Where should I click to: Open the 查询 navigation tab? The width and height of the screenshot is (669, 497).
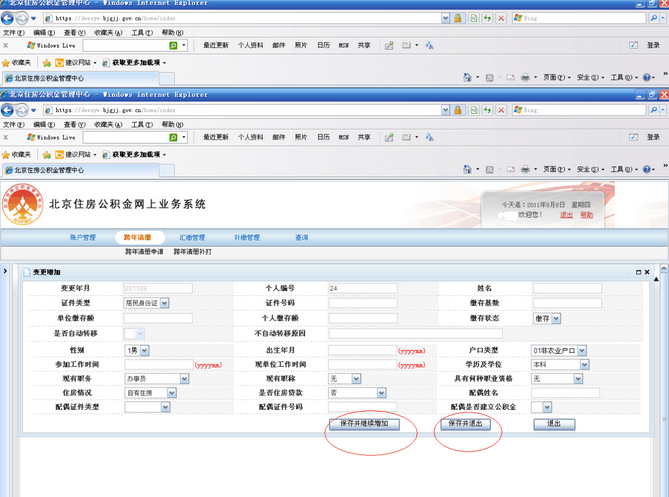click(302, 238)
